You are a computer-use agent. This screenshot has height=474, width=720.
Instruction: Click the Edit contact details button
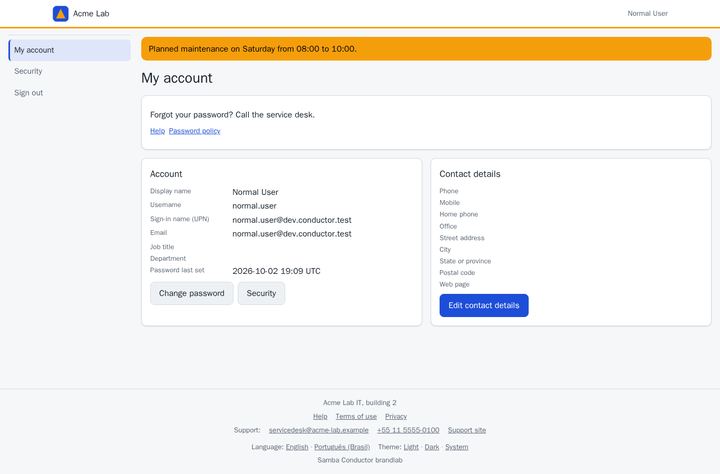tap(484, 305)
